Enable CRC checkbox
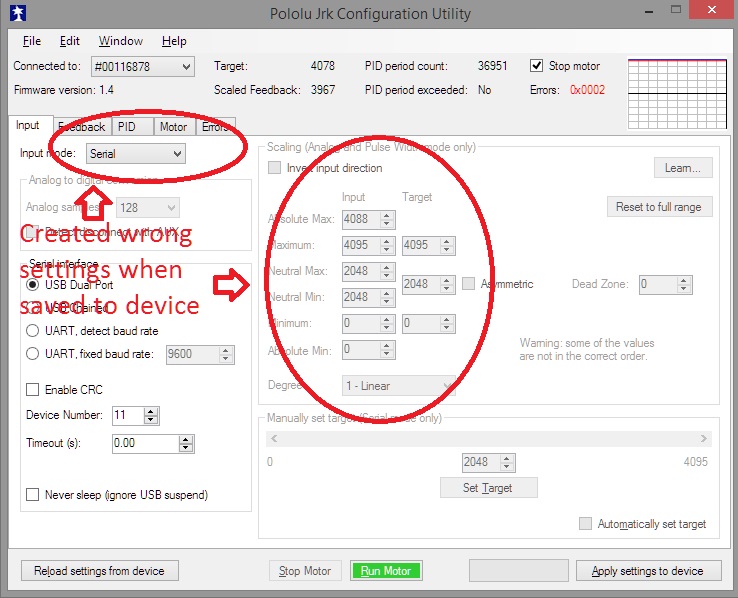738x598 pixels. [x=32, y=390]
